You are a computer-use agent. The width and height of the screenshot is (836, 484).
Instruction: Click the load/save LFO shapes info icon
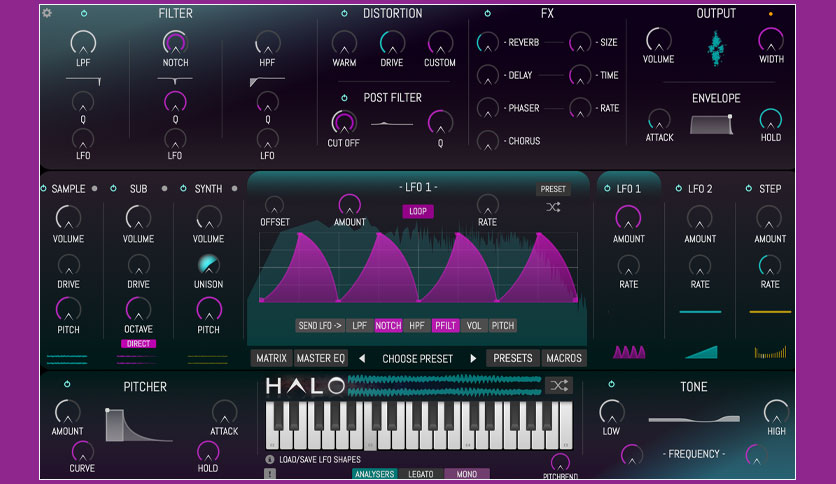(270, 459)
